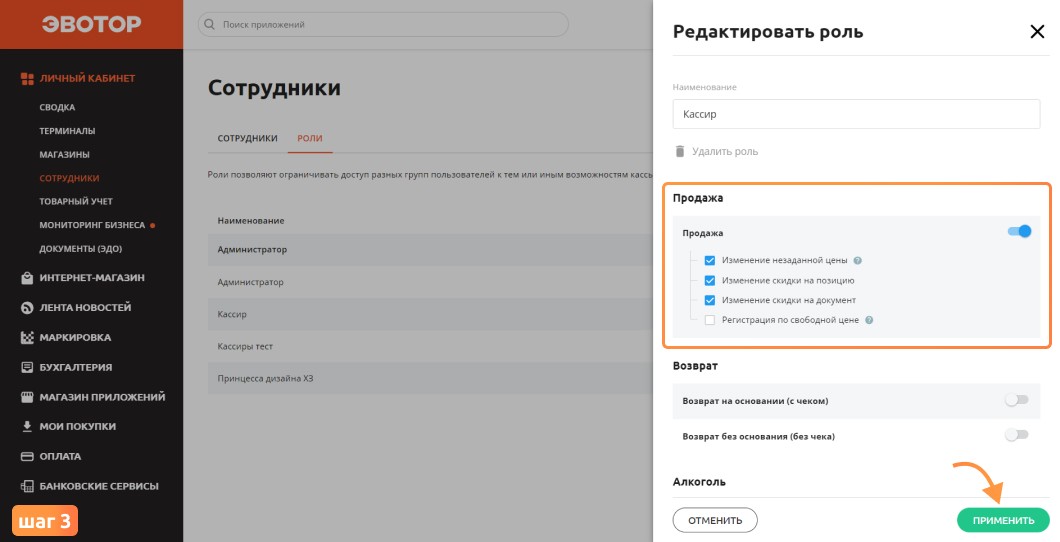
Task: Click the Наименование column header
Action: (x=251, y=221)
